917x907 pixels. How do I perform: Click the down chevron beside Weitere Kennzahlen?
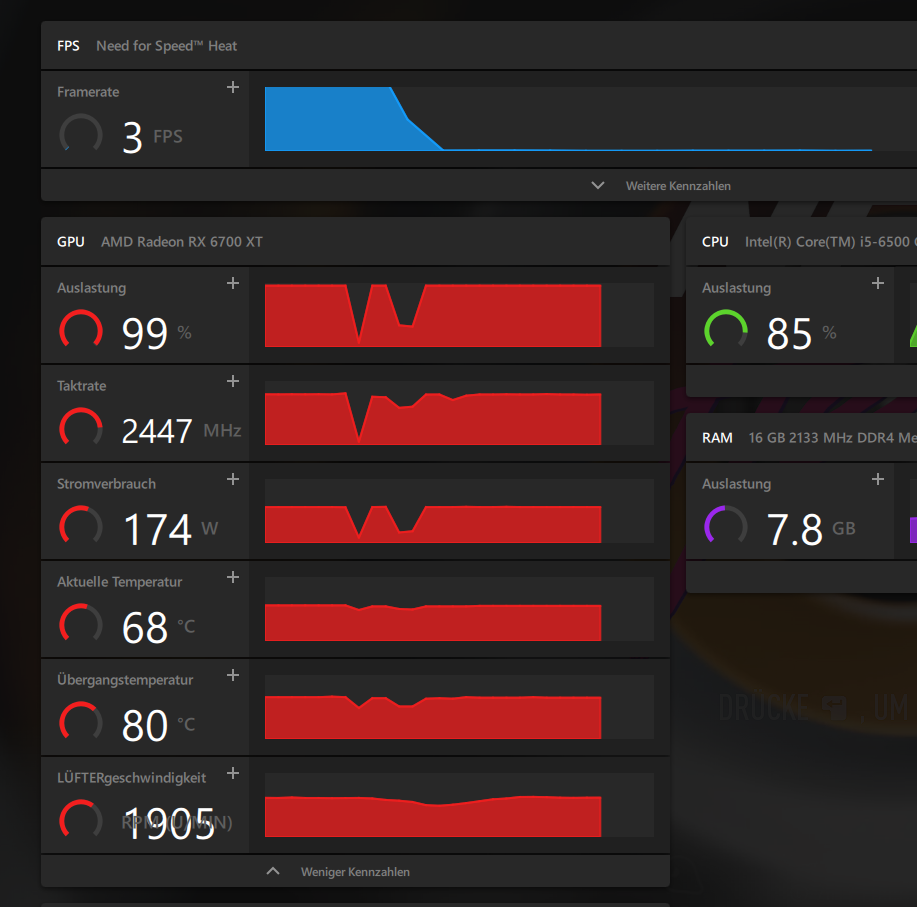coord(598,185)
